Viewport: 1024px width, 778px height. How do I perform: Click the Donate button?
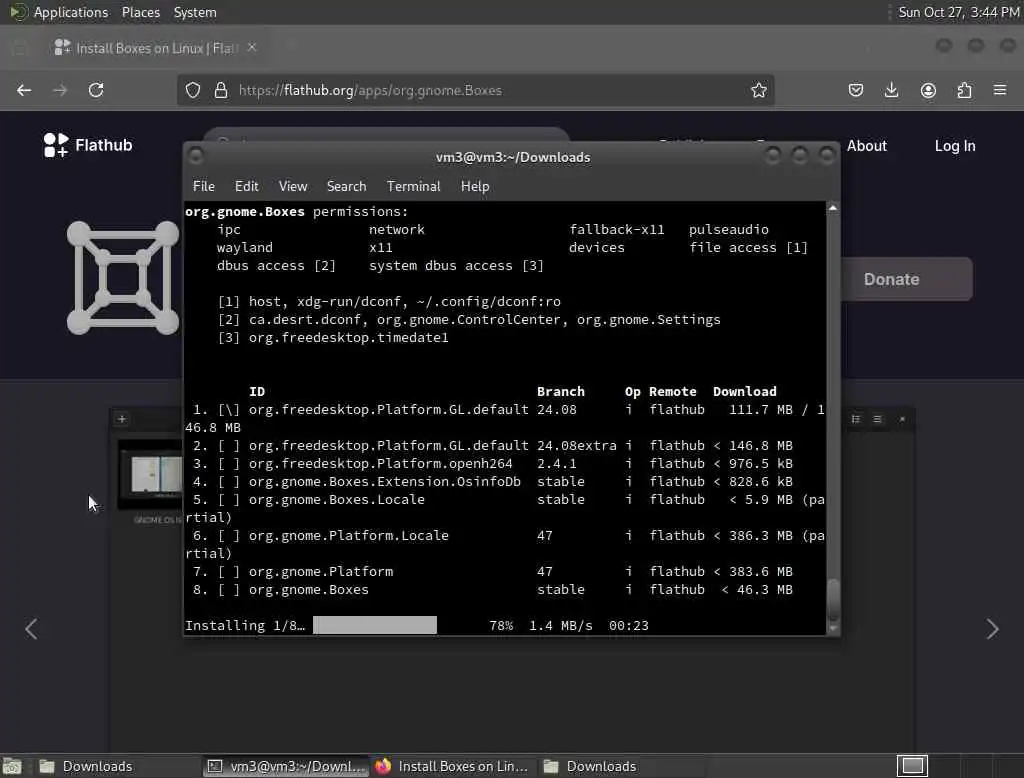click(906, 279)
